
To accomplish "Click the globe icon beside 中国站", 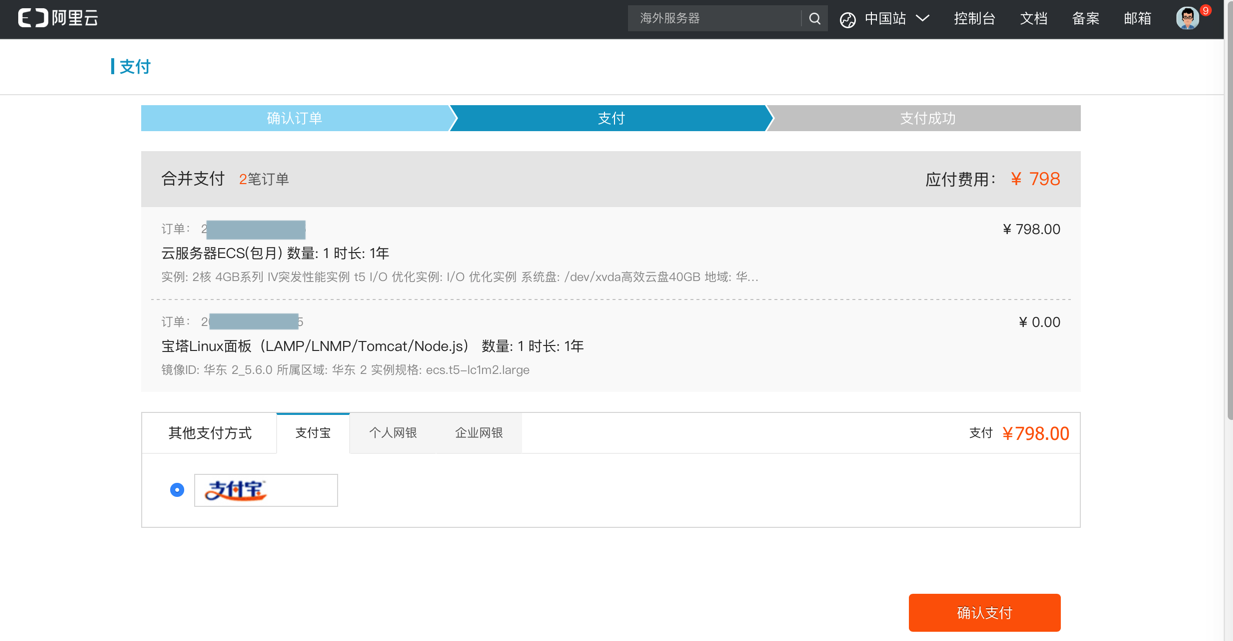I will [x=848, y=19].
